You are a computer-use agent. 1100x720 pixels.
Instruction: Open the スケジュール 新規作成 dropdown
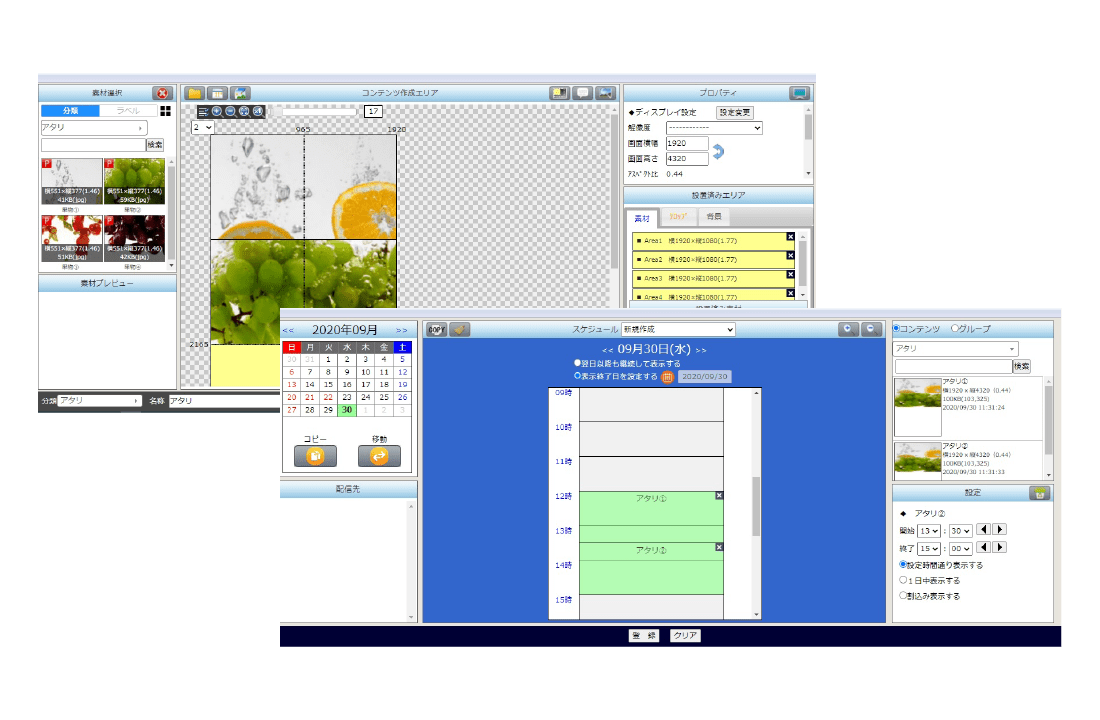click(678, 329)
